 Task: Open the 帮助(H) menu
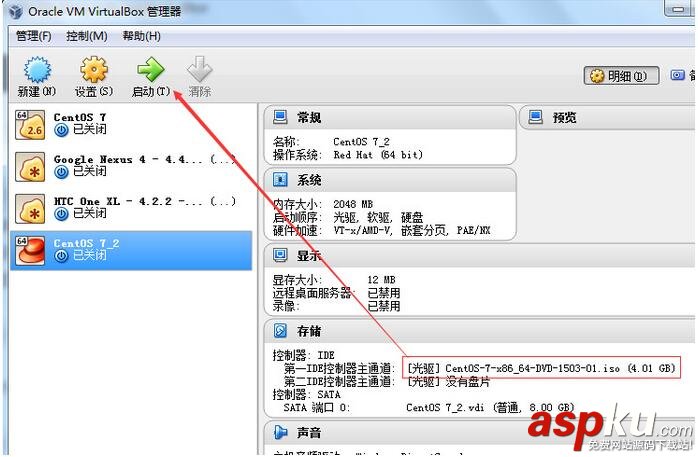[142, 36]
